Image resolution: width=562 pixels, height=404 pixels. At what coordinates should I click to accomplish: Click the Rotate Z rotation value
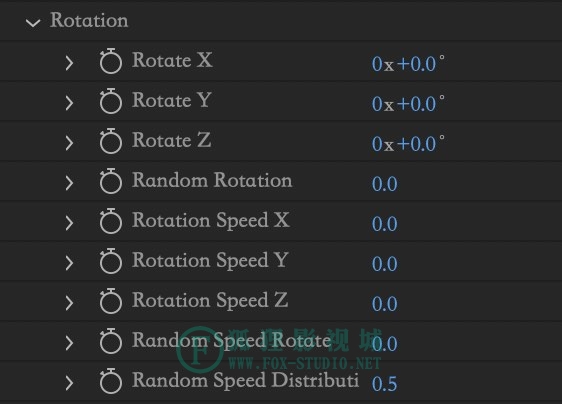point(408,143)
